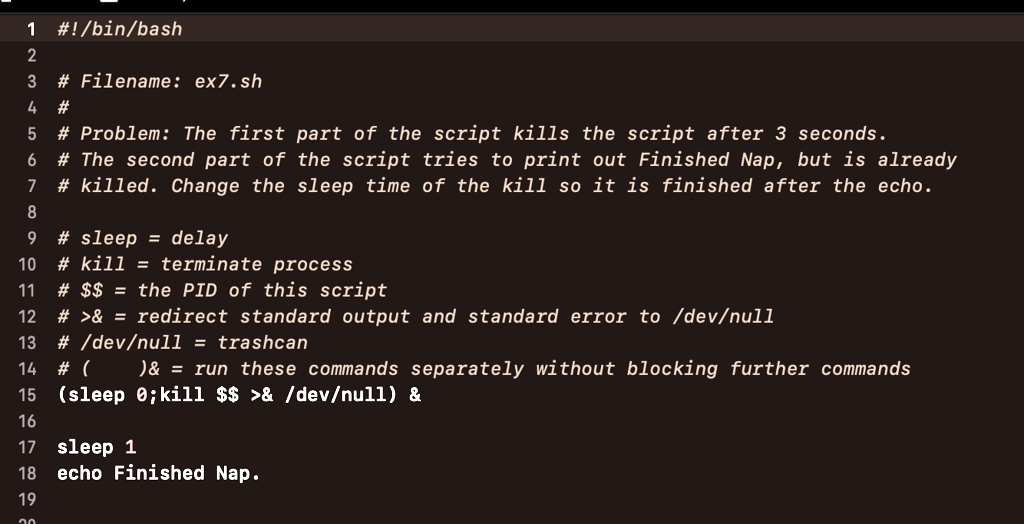Click the comment starting with Problem:
The width and height of the screenshot is (1024, 524).
pyautogui.click(x=472, y=133)
